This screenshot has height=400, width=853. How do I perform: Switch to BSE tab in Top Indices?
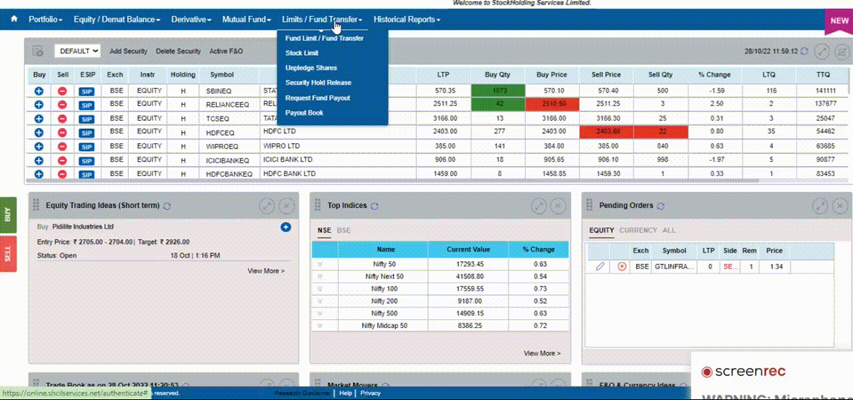343,230
